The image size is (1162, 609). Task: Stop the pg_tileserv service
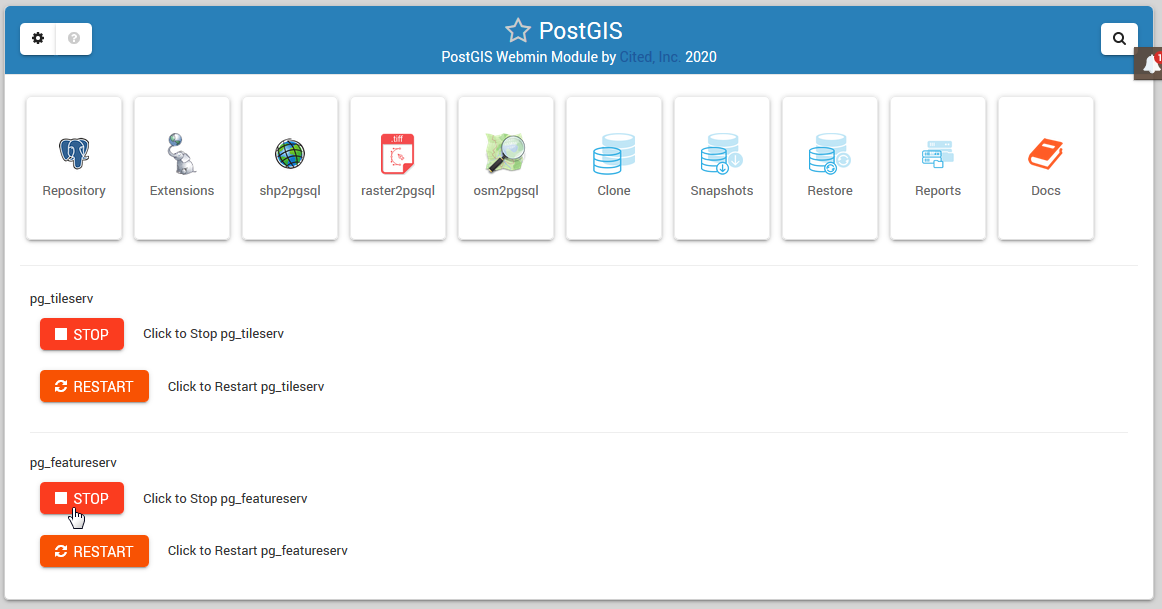click(82, 334)
